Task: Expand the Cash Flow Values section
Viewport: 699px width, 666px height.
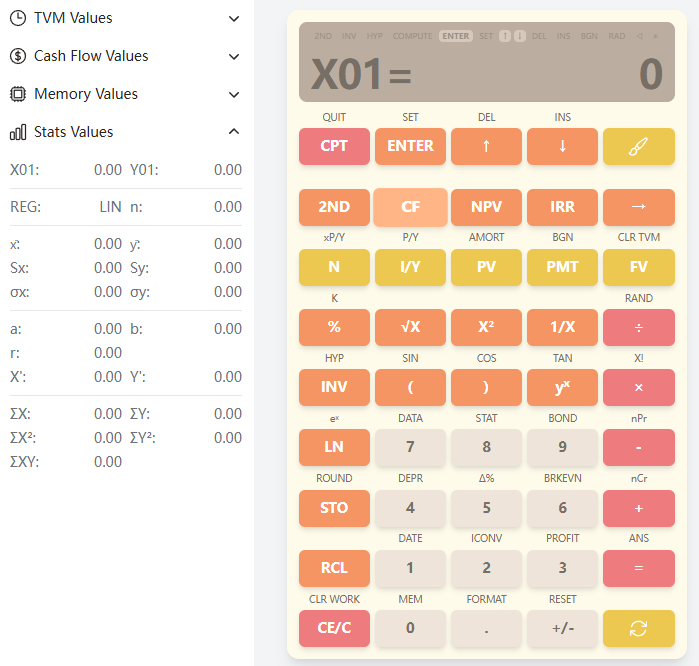Action: 125,56
